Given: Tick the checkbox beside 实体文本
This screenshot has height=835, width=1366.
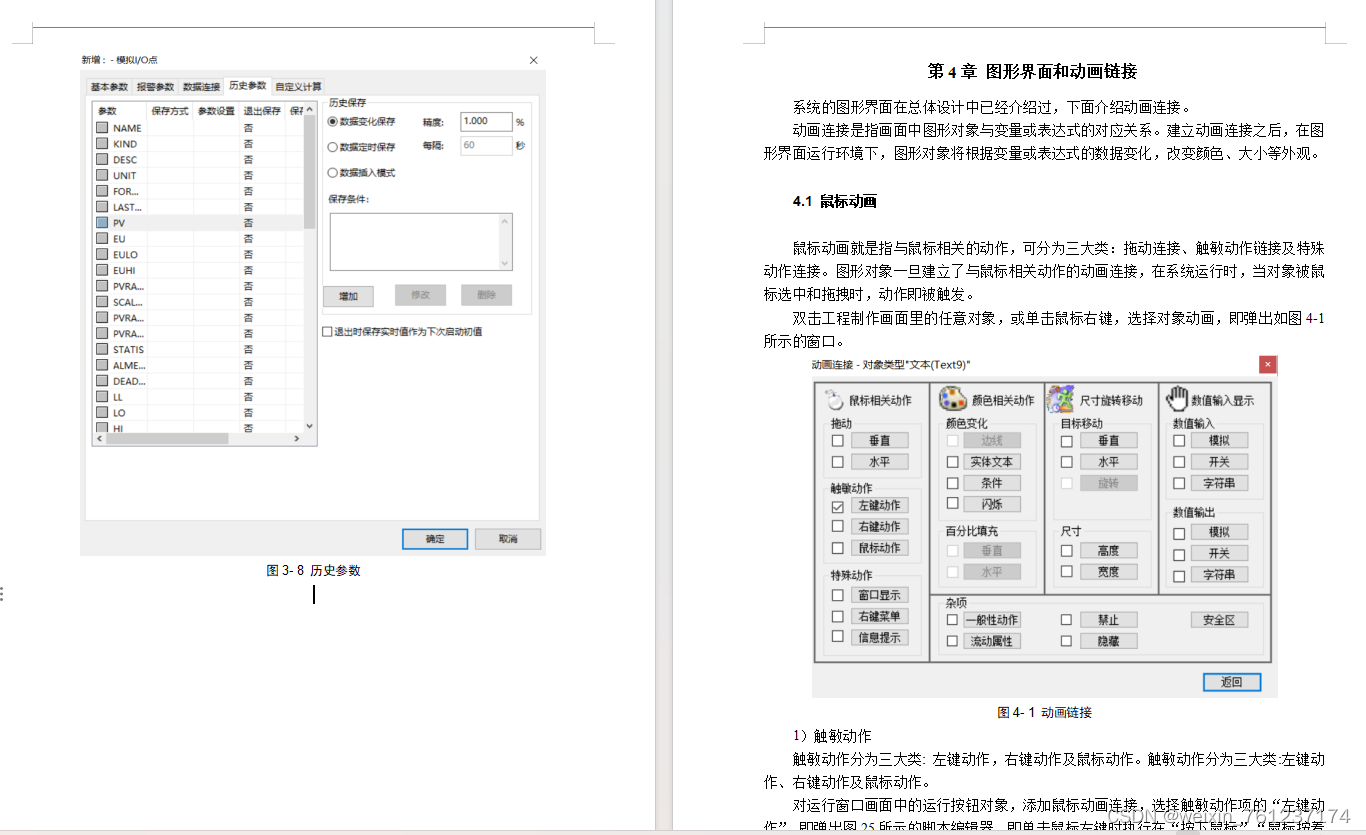Looking at the screenshot, I should 953,462.
